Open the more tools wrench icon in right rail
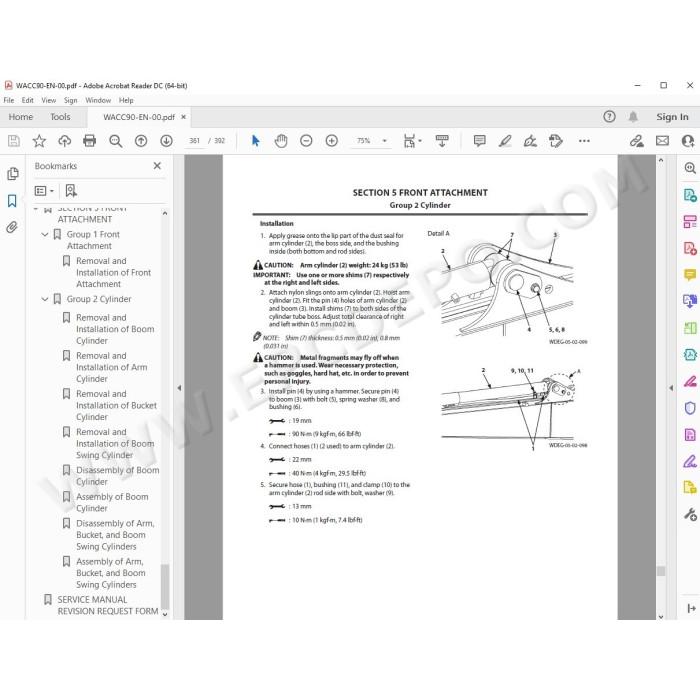Image resolution: width=700 pixels, height=700 pixels. [x=690, y=514]
